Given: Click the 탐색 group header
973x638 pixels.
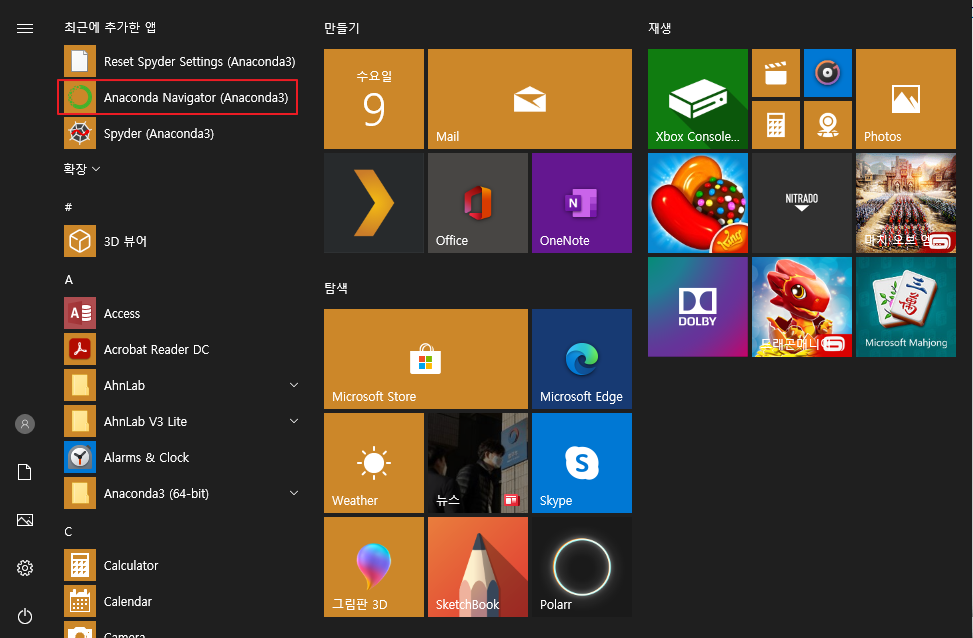Looking at the screenshot, I should [x=336, y=288].
